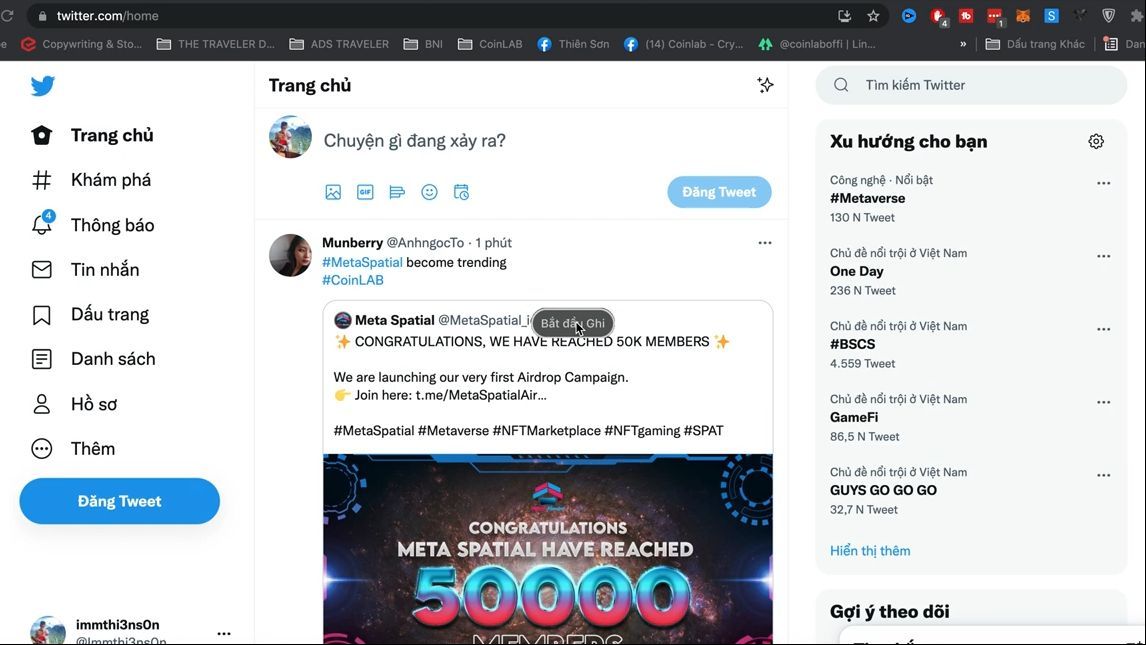
Task: Click the blue Đăng Tweet sidebar button
Action: click(x=119, y=501)
